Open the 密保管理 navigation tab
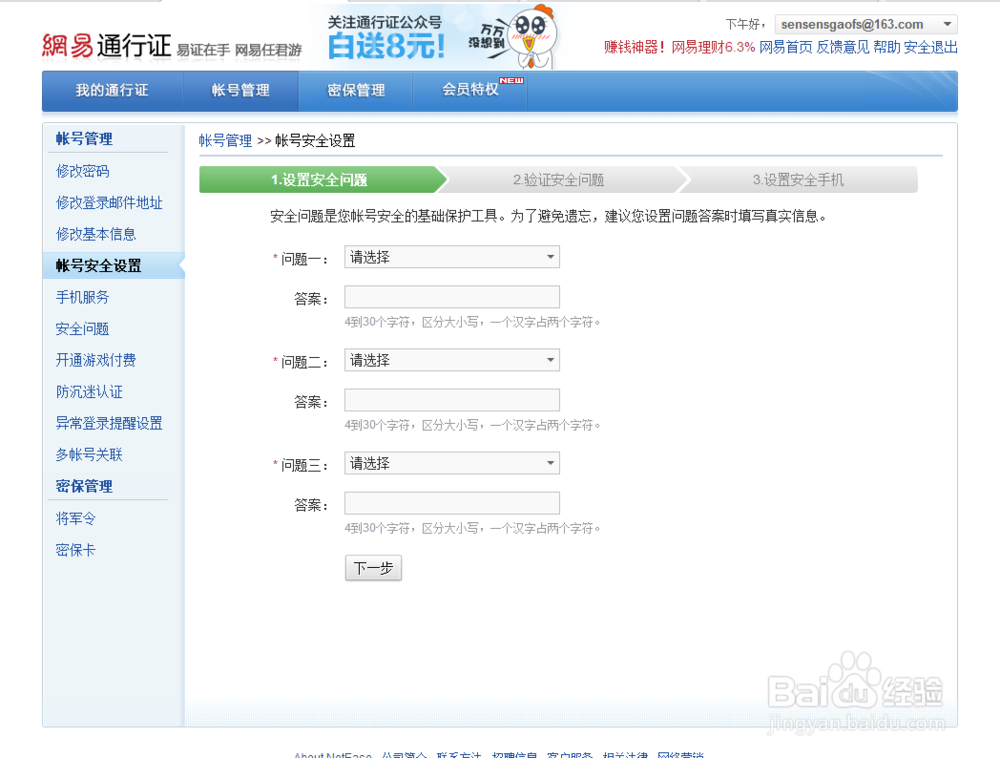 (356, 90)
